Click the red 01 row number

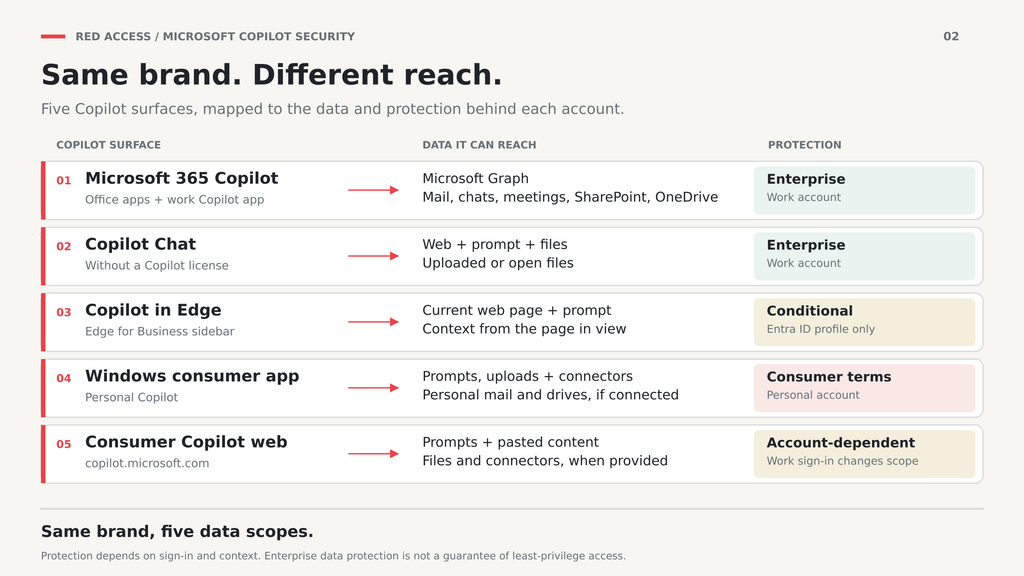63,180
